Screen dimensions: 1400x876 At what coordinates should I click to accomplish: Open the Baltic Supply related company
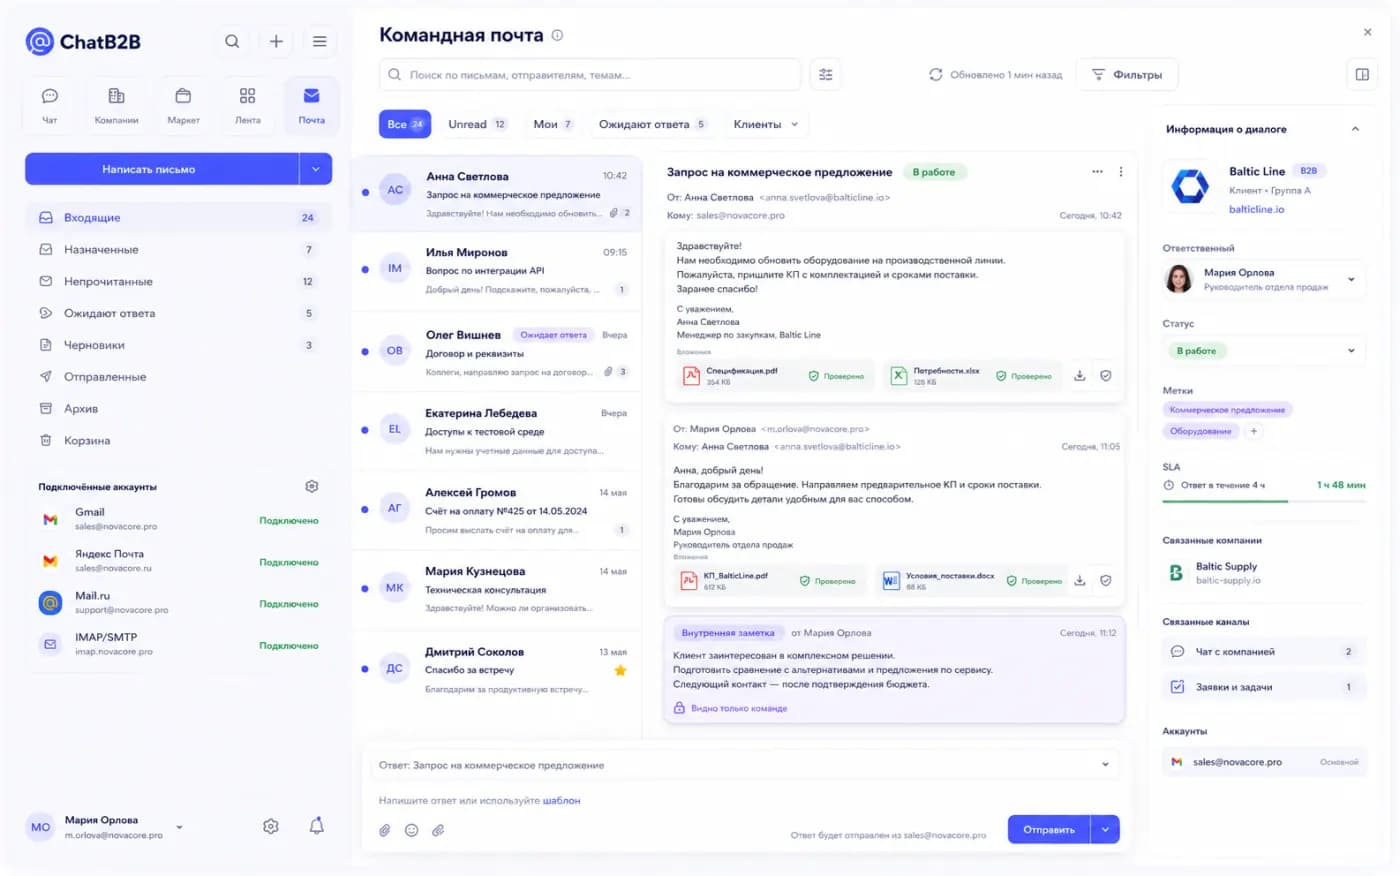pos(1264,572)
